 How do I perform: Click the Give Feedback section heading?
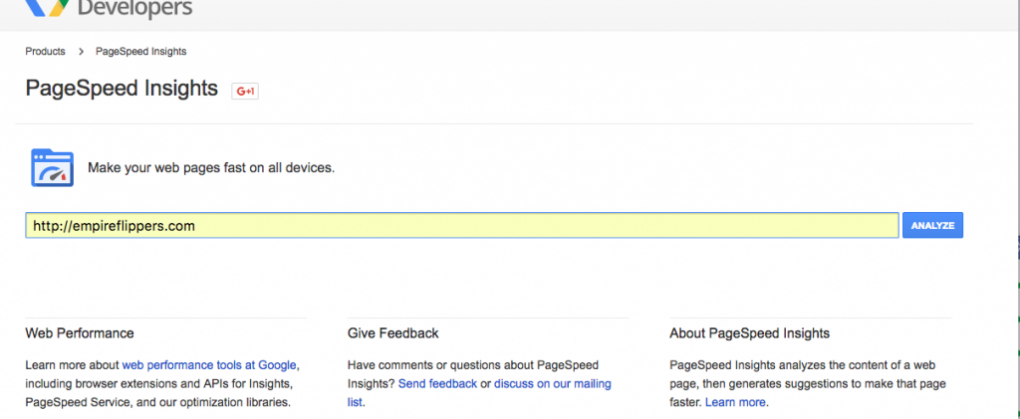coord(393,333)
